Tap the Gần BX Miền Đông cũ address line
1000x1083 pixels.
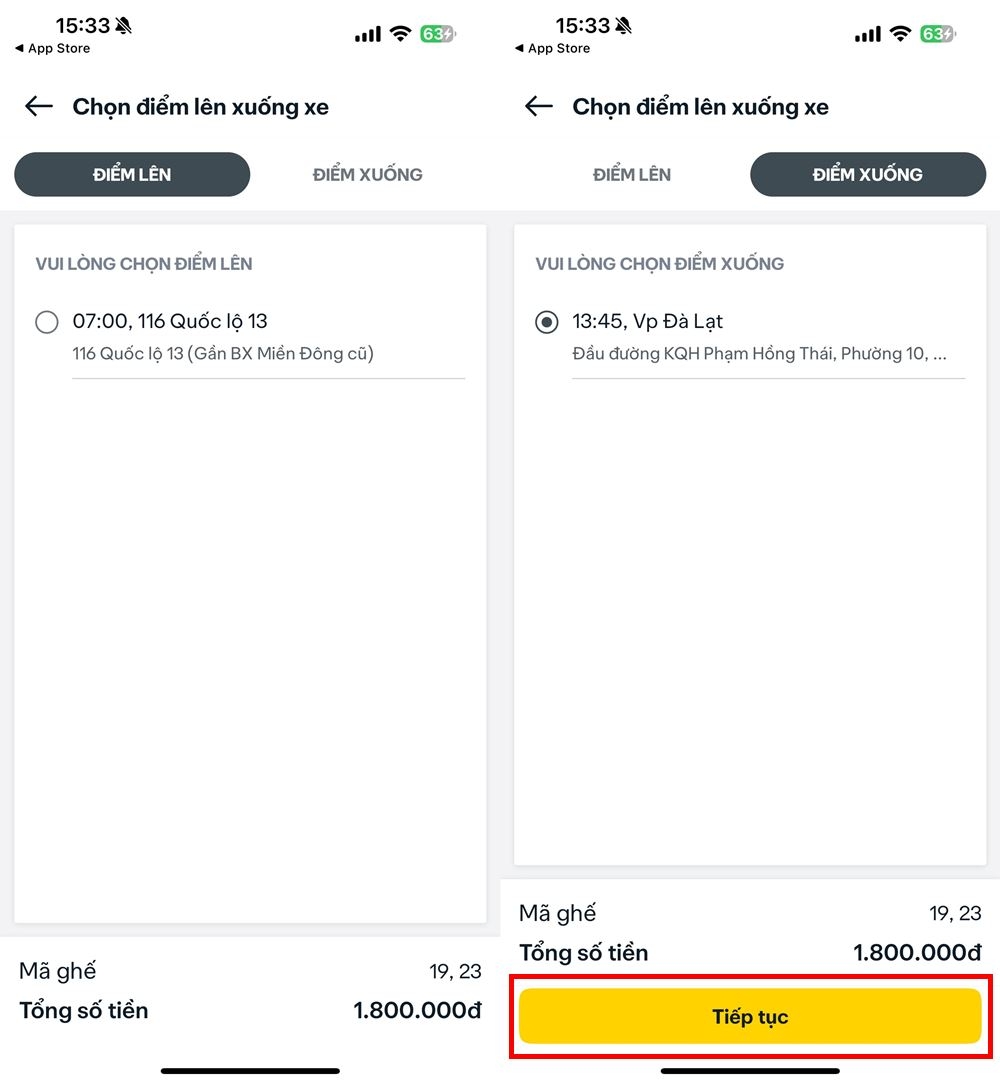223,353
